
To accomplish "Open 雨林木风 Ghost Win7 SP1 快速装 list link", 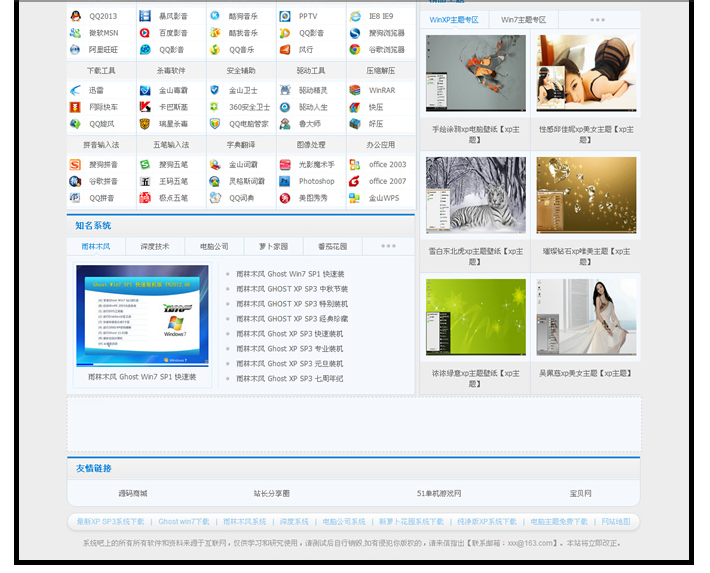I will 290,274.
